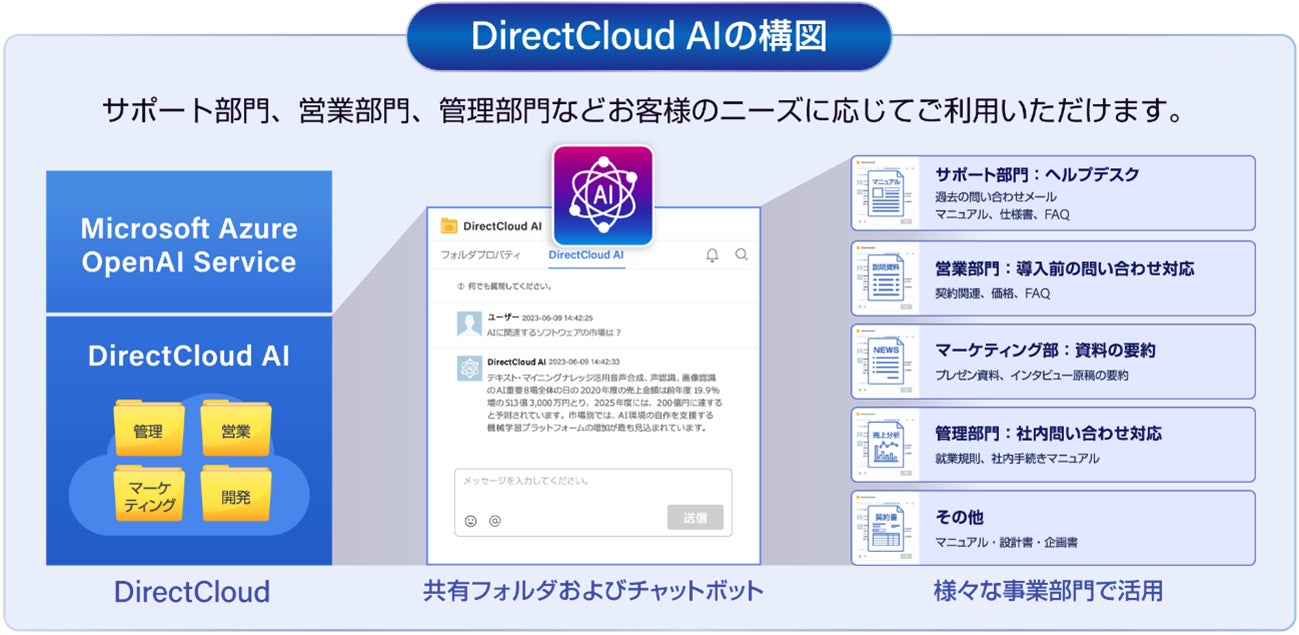Open the notification bell in the chat panel

tap(712, 255)
